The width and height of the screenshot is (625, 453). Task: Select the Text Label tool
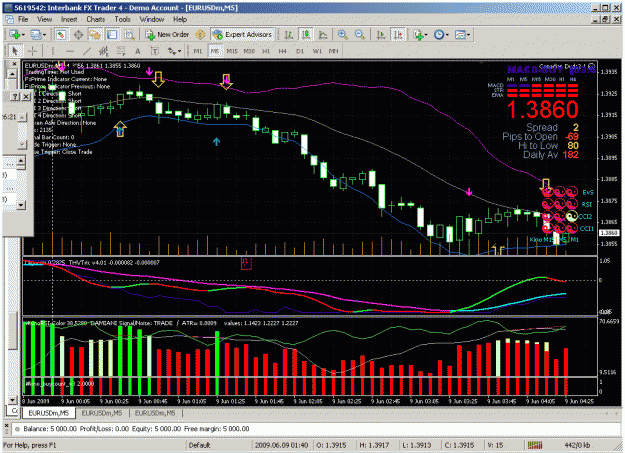point(155,51)
